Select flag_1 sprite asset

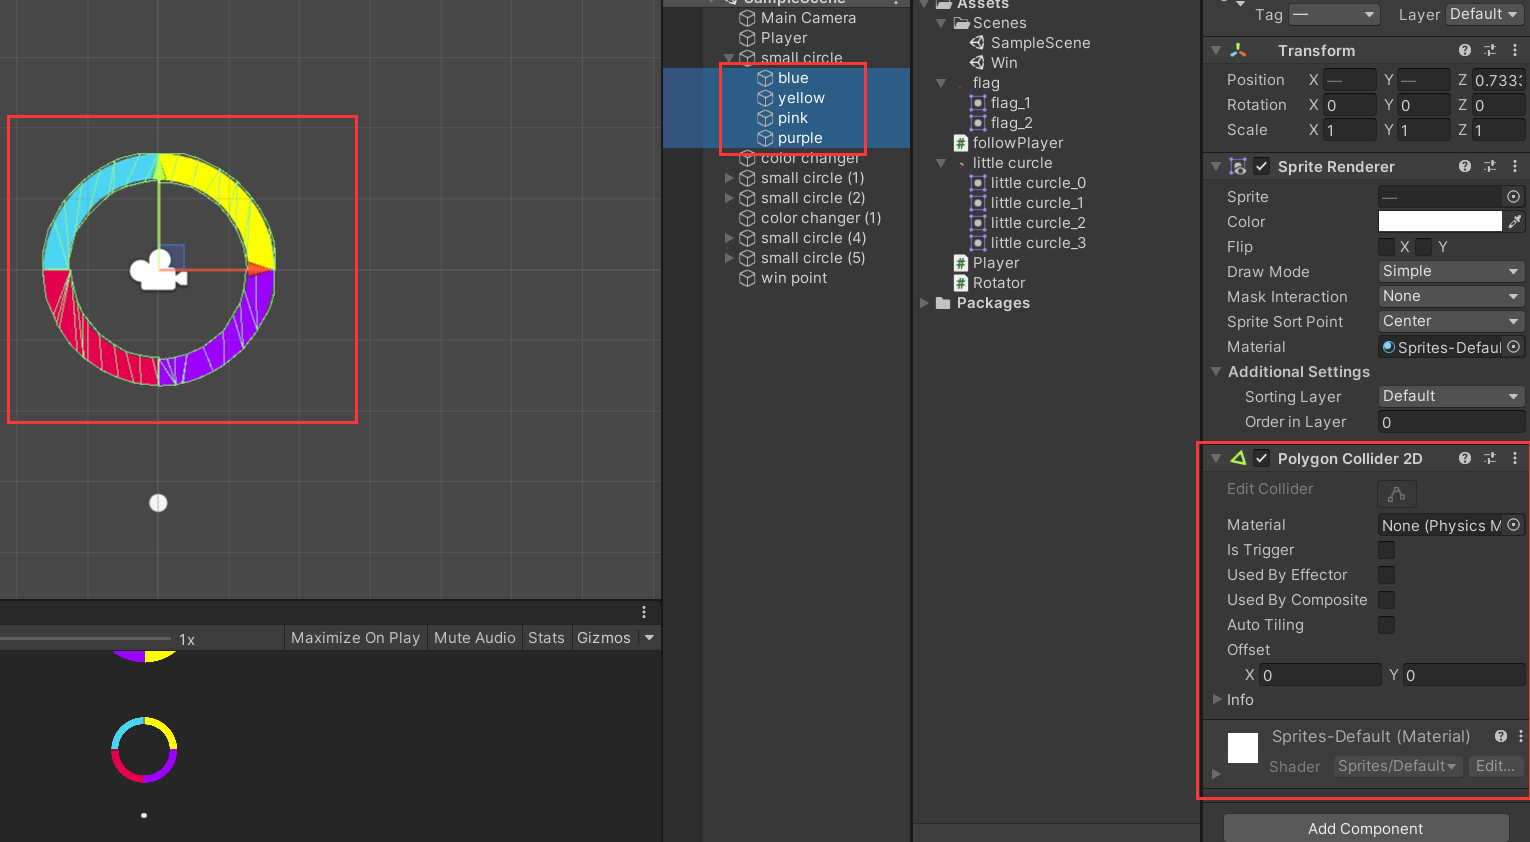(1010, 103)
